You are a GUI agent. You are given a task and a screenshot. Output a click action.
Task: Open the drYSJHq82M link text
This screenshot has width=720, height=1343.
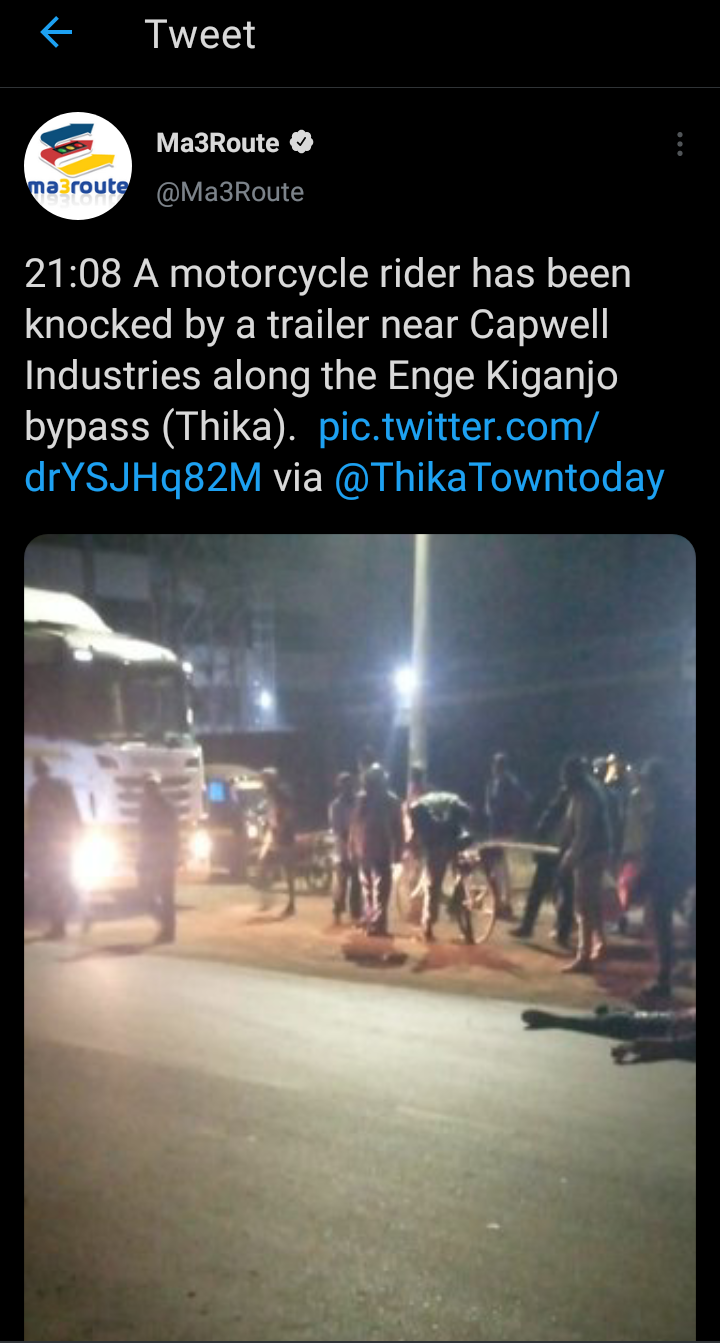[x=143, y=478]
